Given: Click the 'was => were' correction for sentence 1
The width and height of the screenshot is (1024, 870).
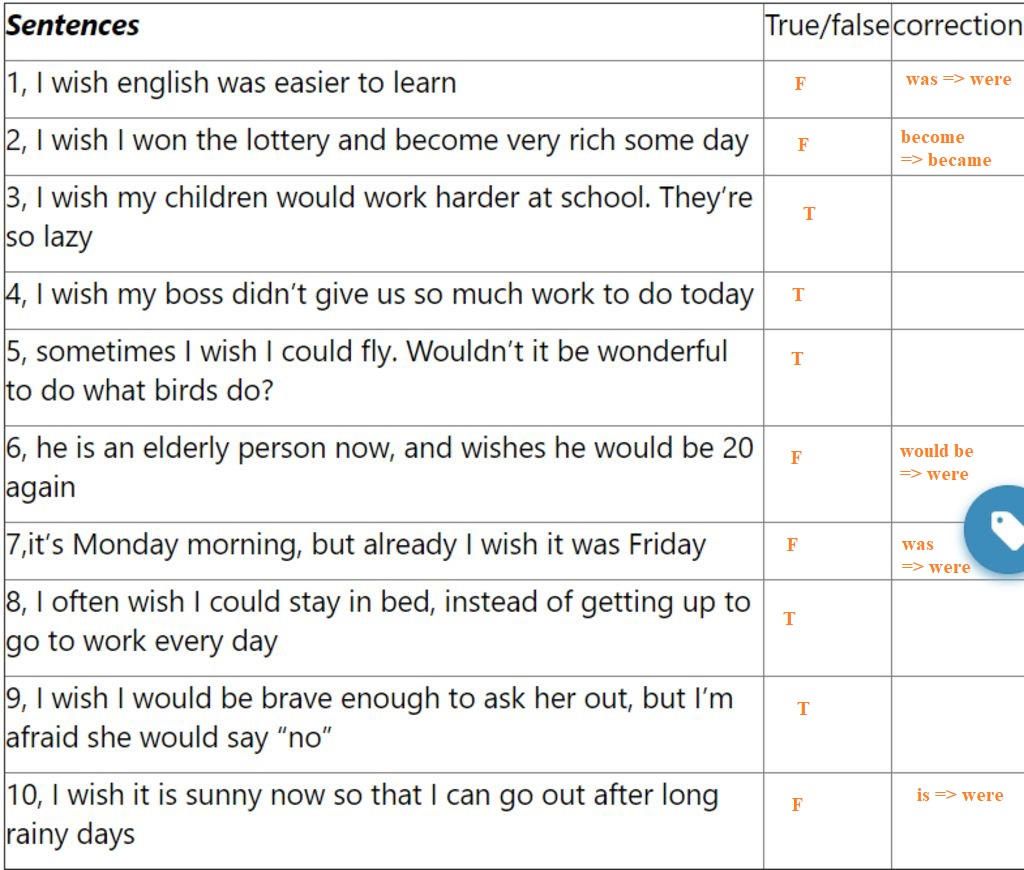Looking at the screenshot, I should pos(958,80).
